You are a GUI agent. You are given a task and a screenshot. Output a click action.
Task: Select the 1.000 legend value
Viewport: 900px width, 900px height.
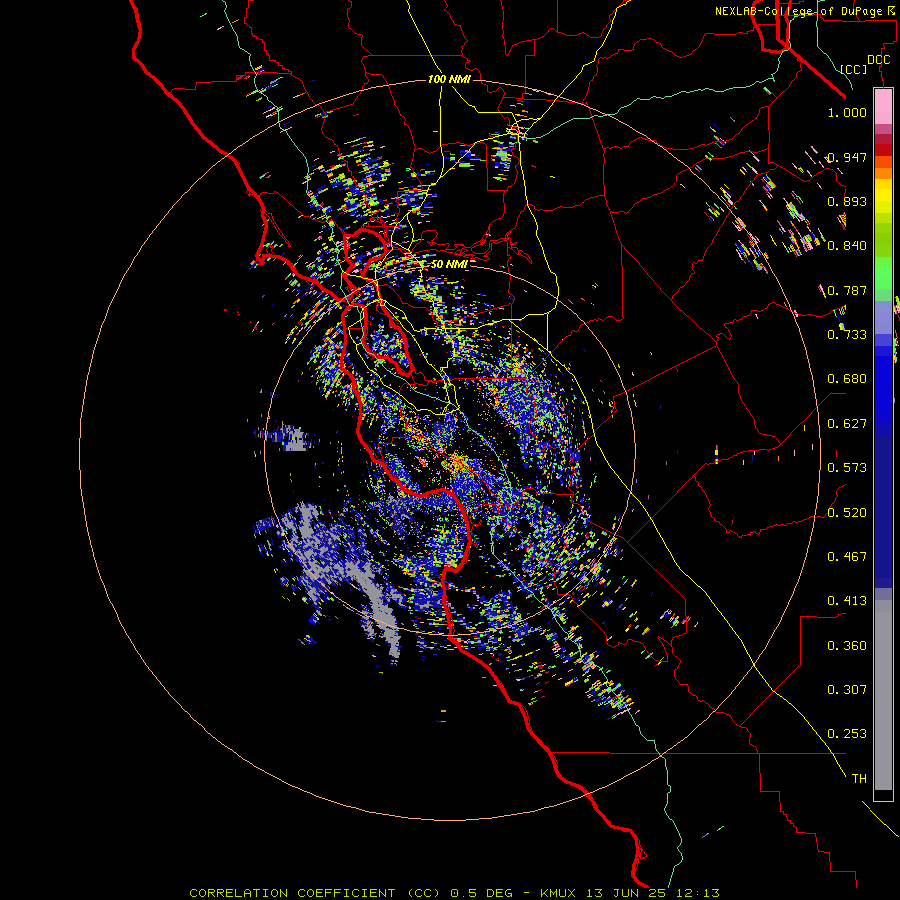pos(847,112)
